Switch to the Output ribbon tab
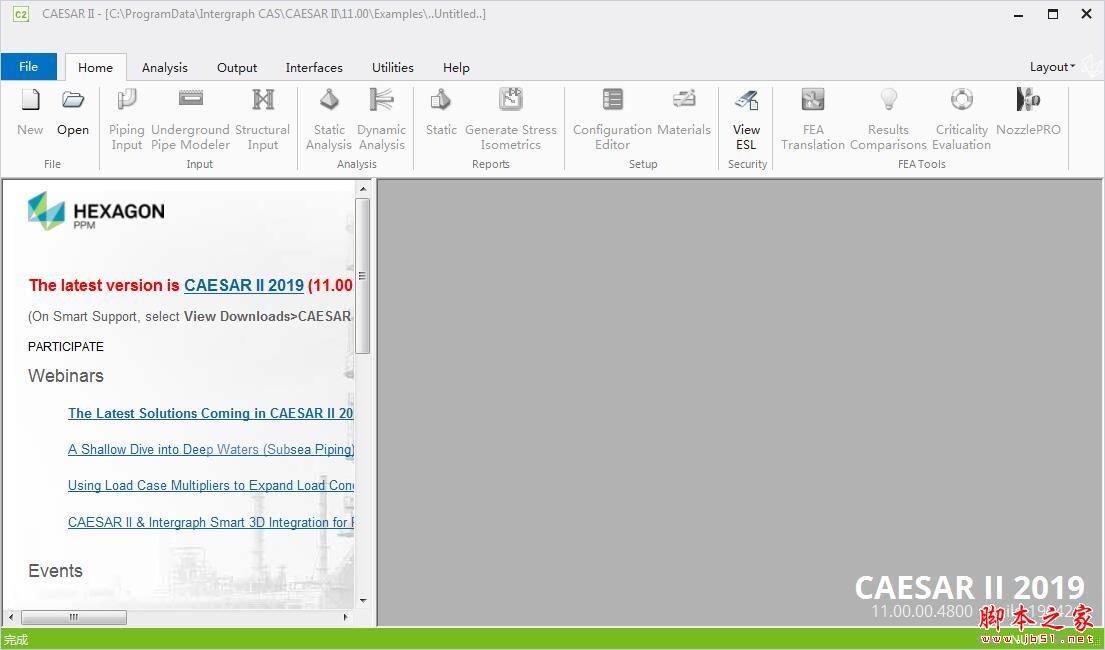Screen dimensions: 1105x650 [x=237, y=68]
